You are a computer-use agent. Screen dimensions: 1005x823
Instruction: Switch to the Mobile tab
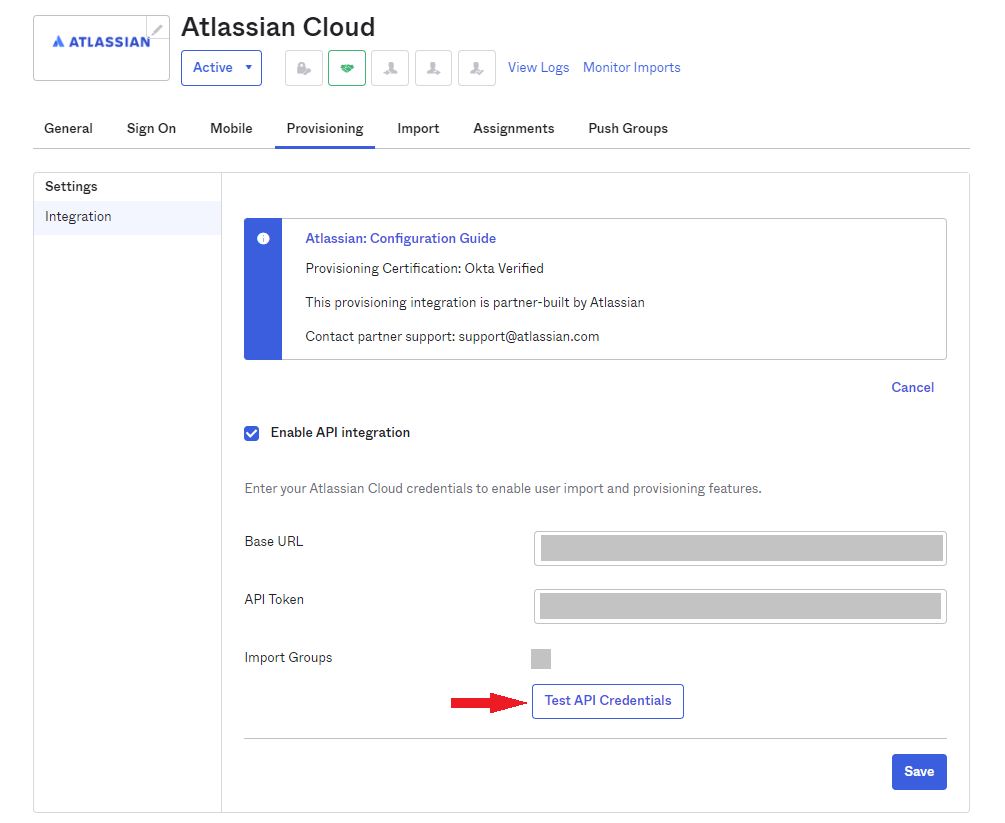click(x=231, y=128)
